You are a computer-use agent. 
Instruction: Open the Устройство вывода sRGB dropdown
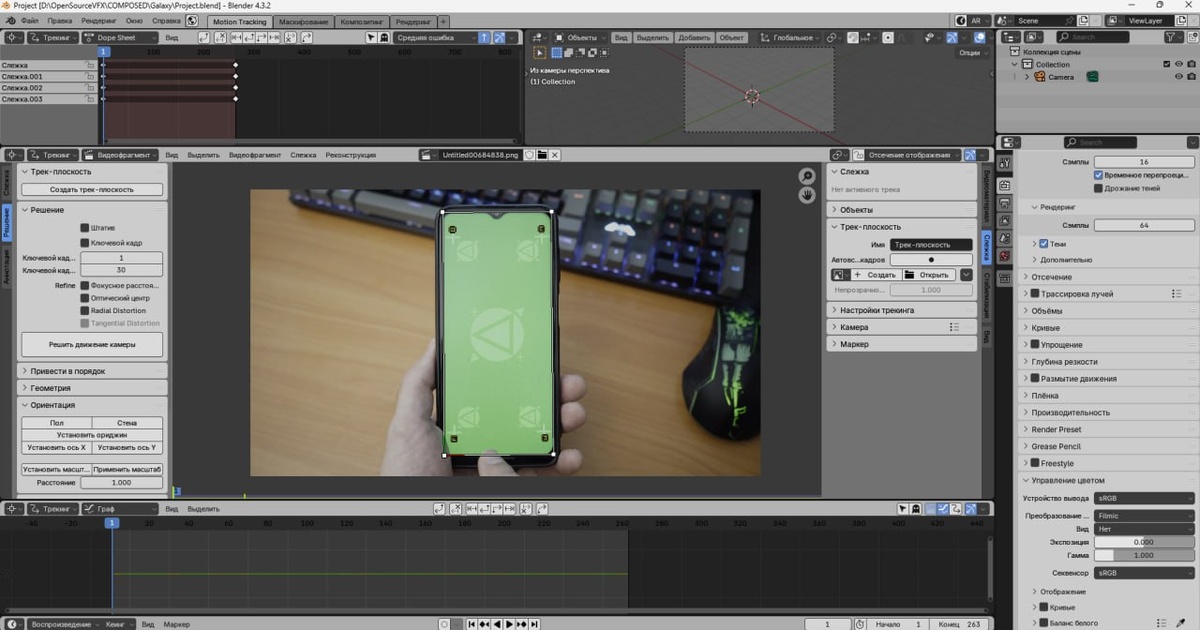pos(1144,497)
